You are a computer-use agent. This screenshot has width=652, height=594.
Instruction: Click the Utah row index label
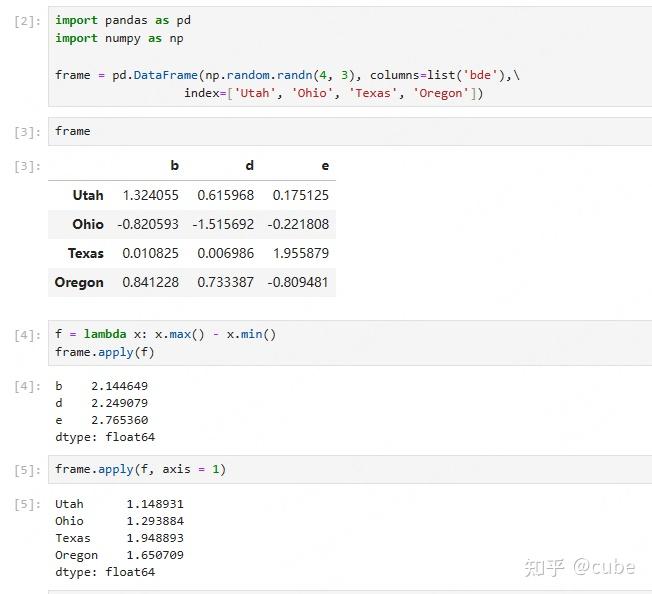click(88, 195)
